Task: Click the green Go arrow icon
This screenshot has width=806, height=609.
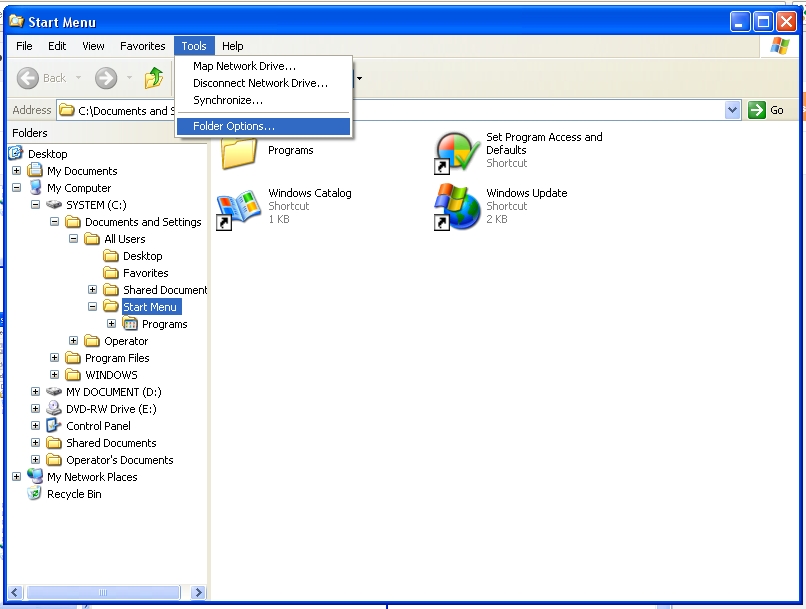Action: tap(757, 110)
